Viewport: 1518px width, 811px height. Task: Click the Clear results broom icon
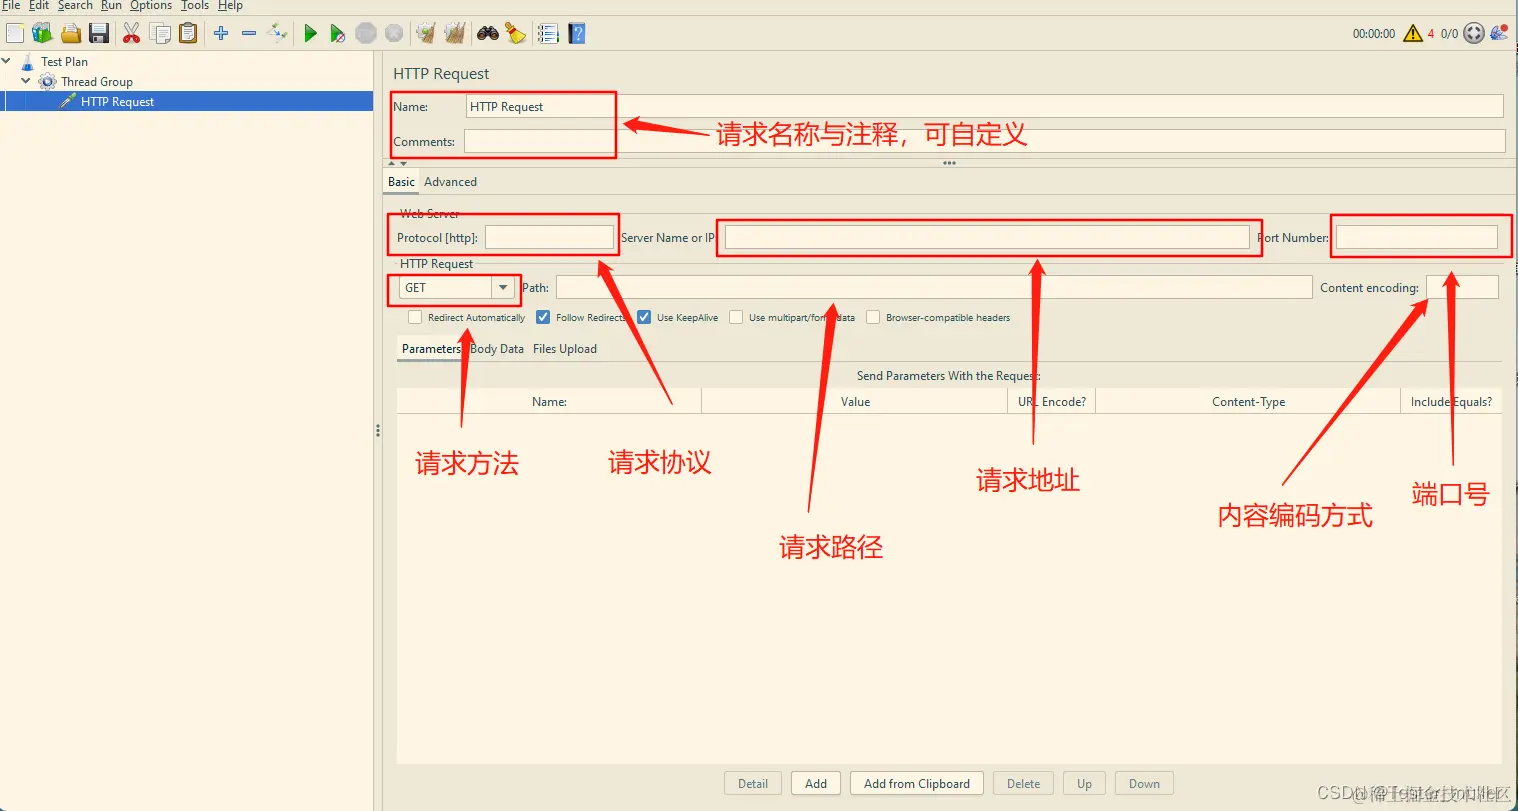[x=426, y=33]
